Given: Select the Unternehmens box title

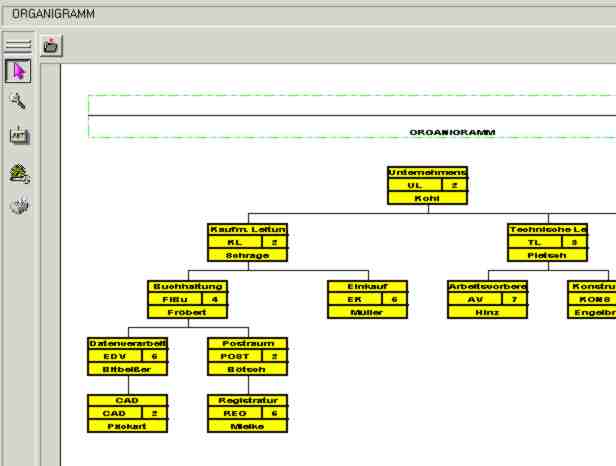Looking at the screenshot, I should [x=427, y=172].
